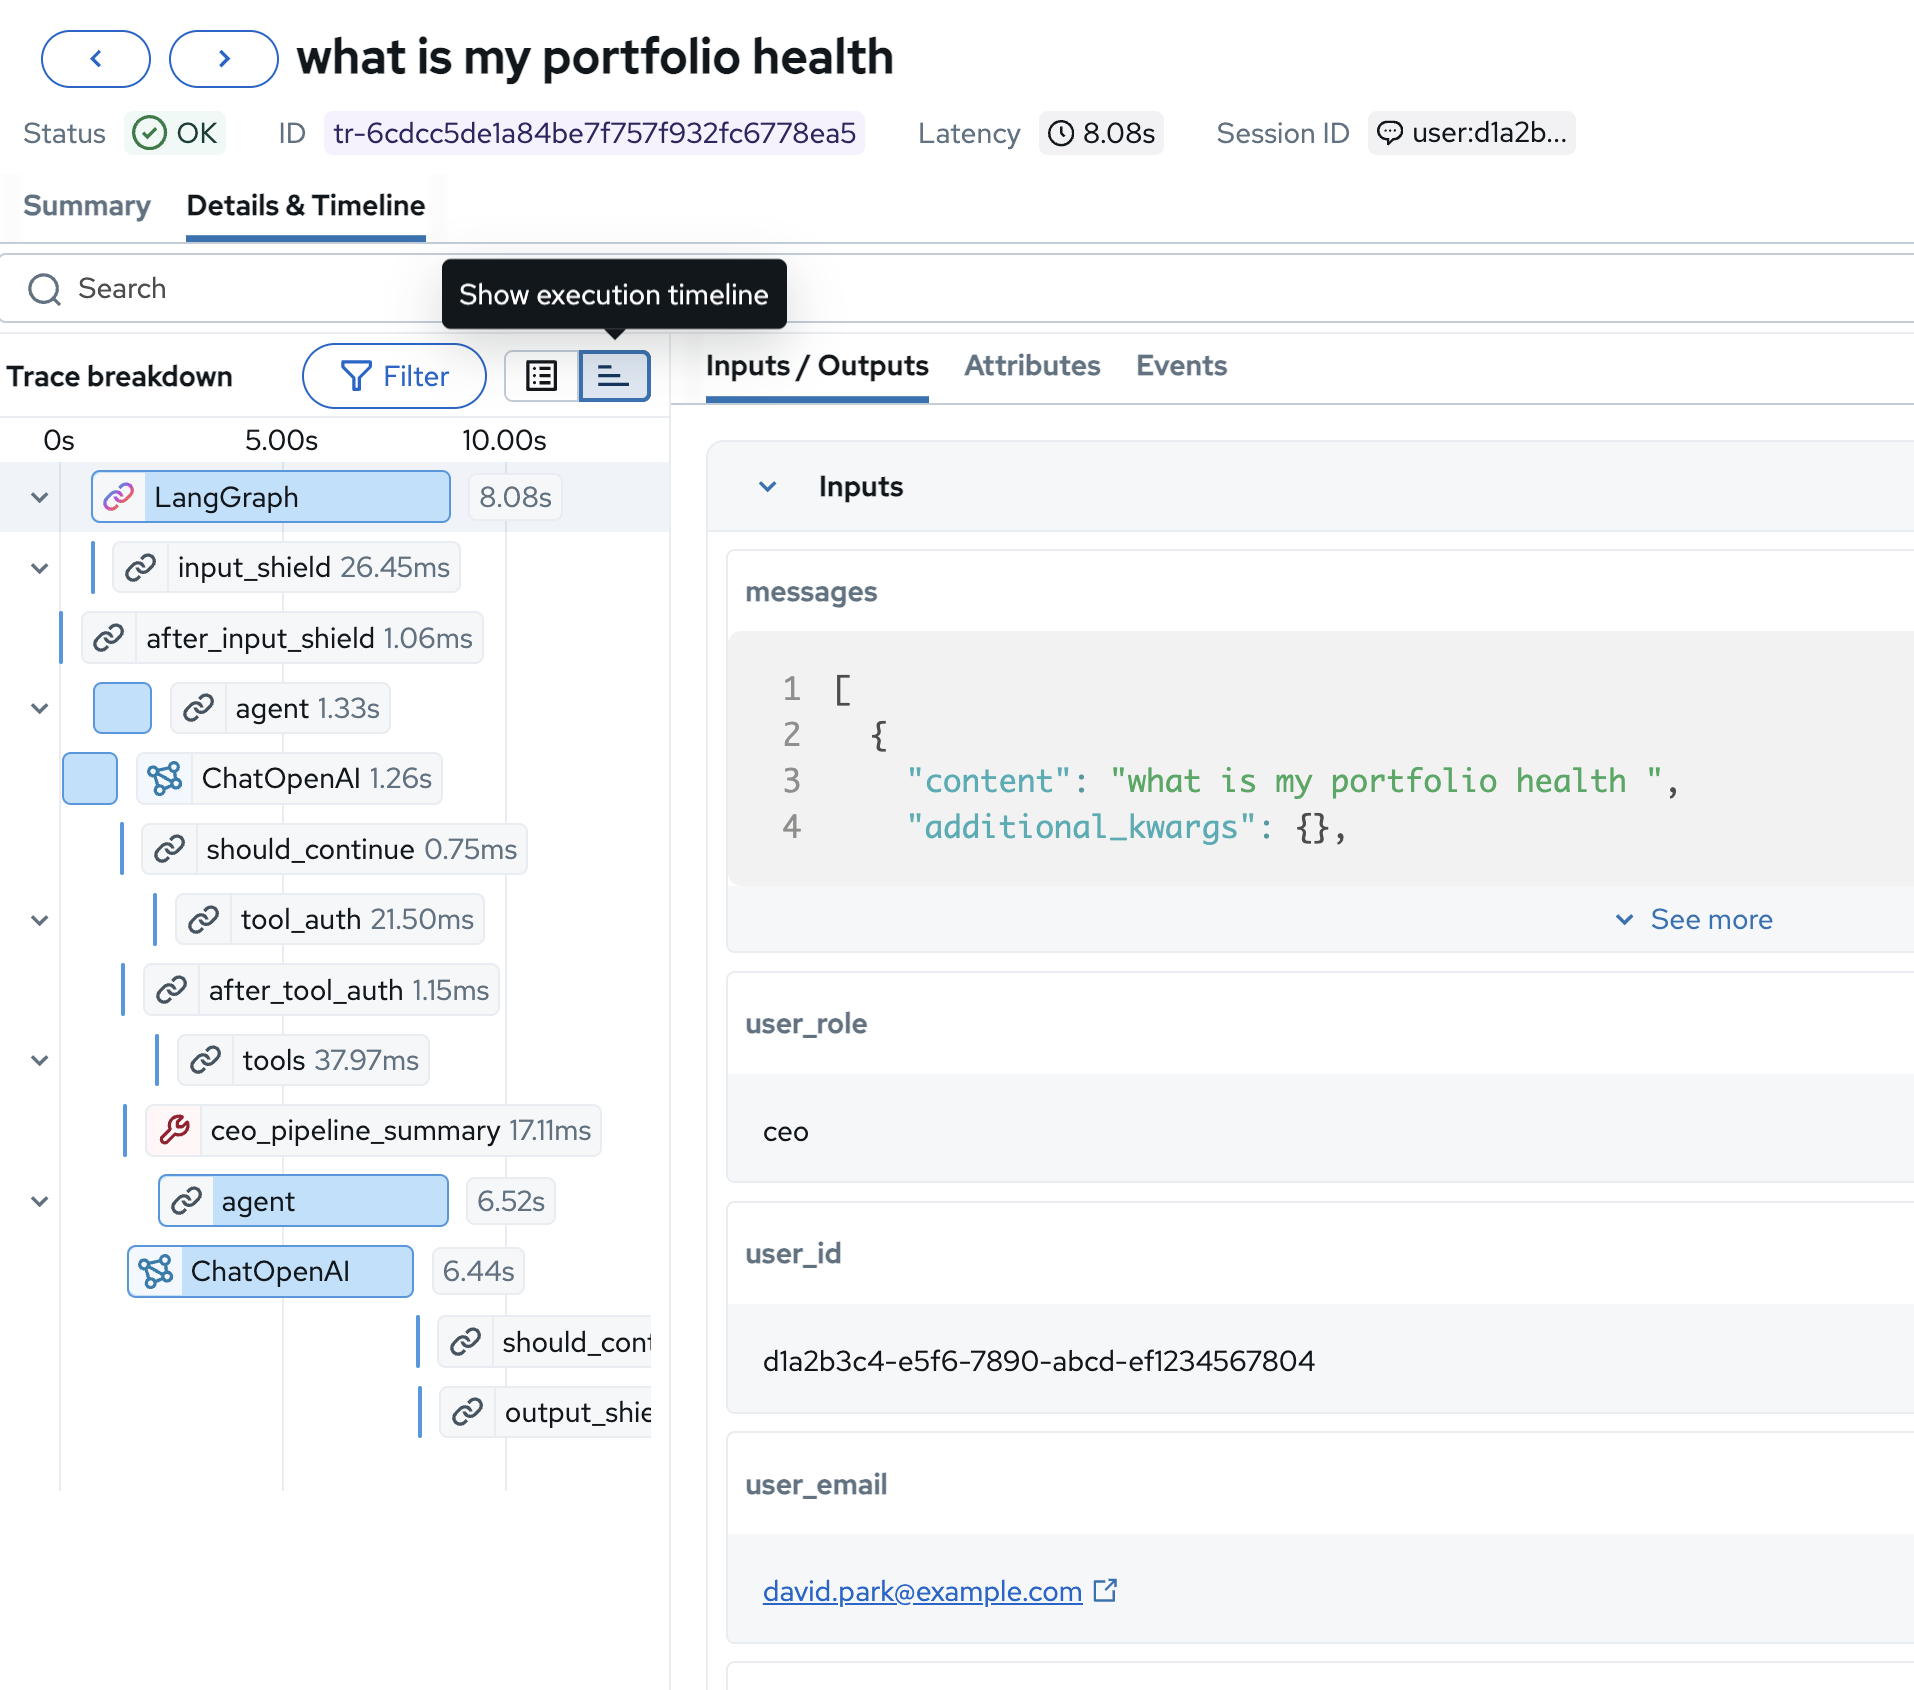Screen dimensions: 1914x1690
Task: Collapse the LangGraph root span
Action: tap(40, 497)
